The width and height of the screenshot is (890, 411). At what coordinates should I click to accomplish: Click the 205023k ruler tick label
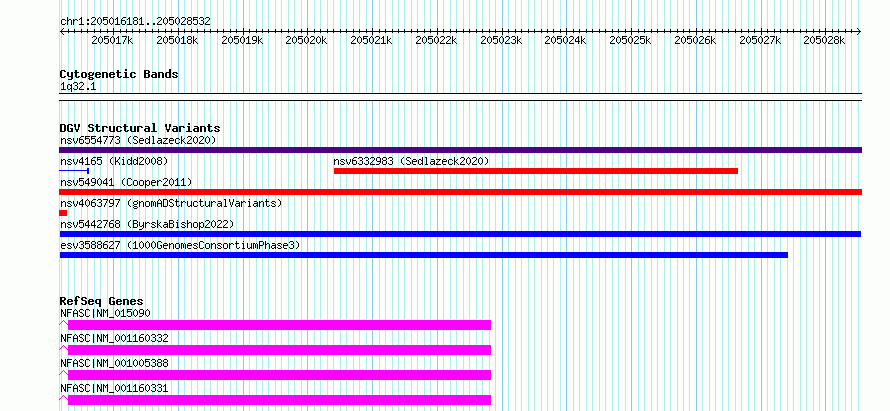coord(501,40)
